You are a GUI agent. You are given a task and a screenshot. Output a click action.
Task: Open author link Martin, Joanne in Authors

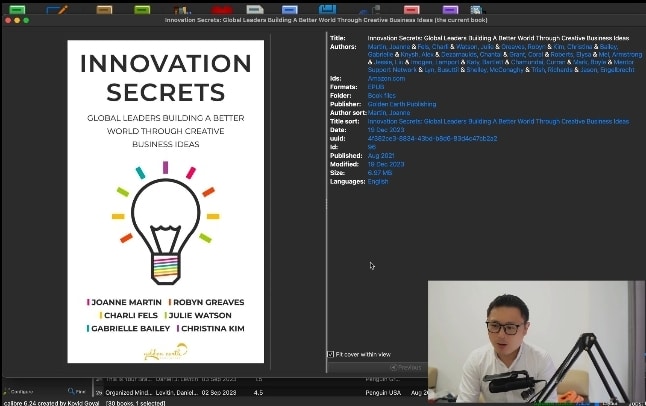(x=389, y=47)
